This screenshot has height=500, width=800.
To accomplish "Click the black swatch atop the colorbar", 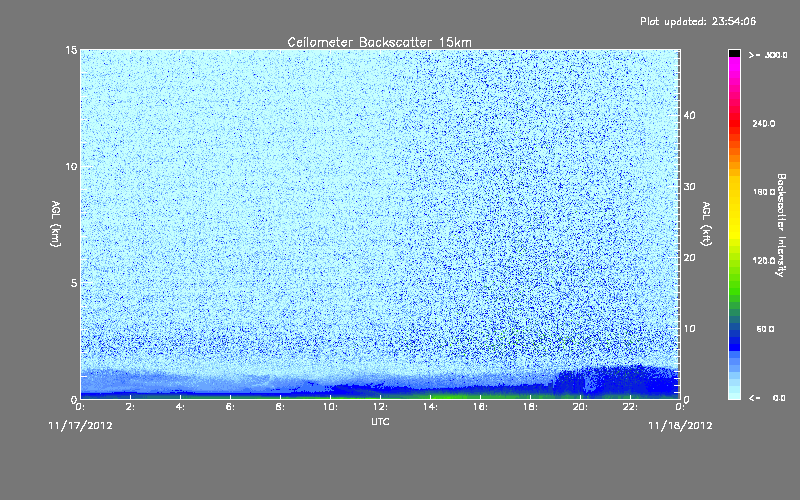I will [734, 53].
